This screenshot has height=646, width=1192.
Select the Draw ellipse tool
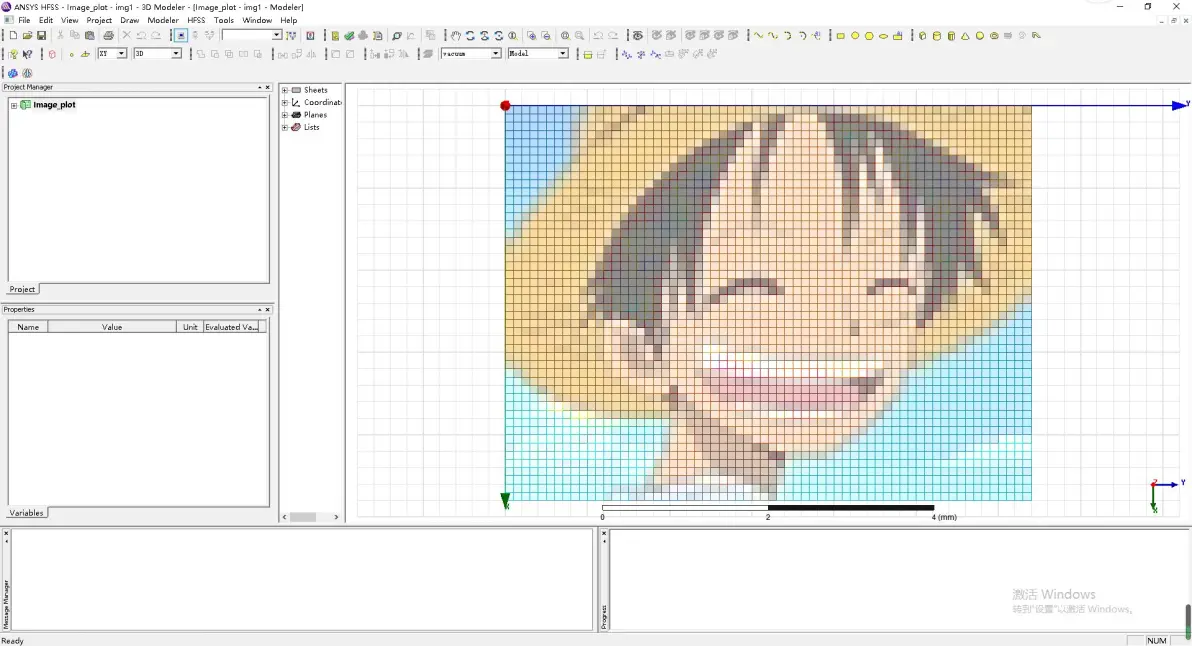(883, 36)
